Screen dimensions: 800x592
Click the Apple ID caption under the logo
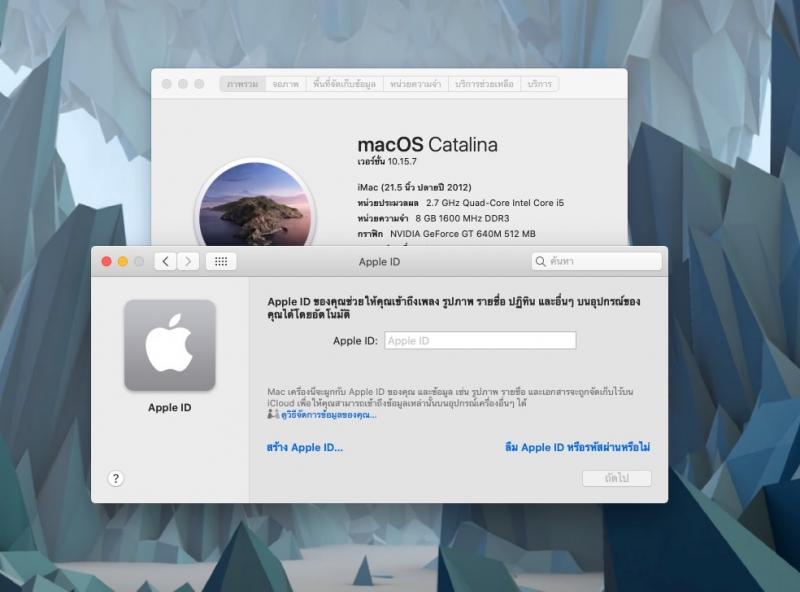pyautogui.click(x=170, y=407)
